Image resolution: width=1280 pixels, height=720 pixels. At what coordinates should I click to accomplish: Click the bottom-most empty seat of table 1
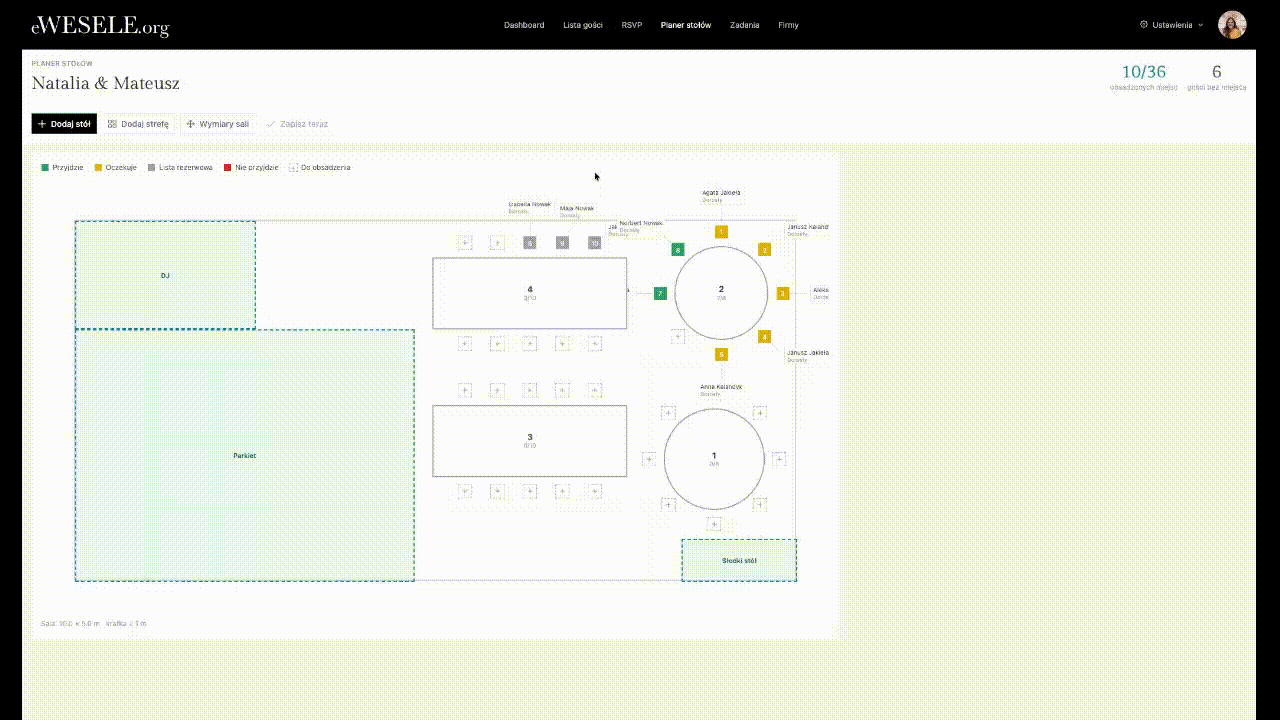point(714,524)
